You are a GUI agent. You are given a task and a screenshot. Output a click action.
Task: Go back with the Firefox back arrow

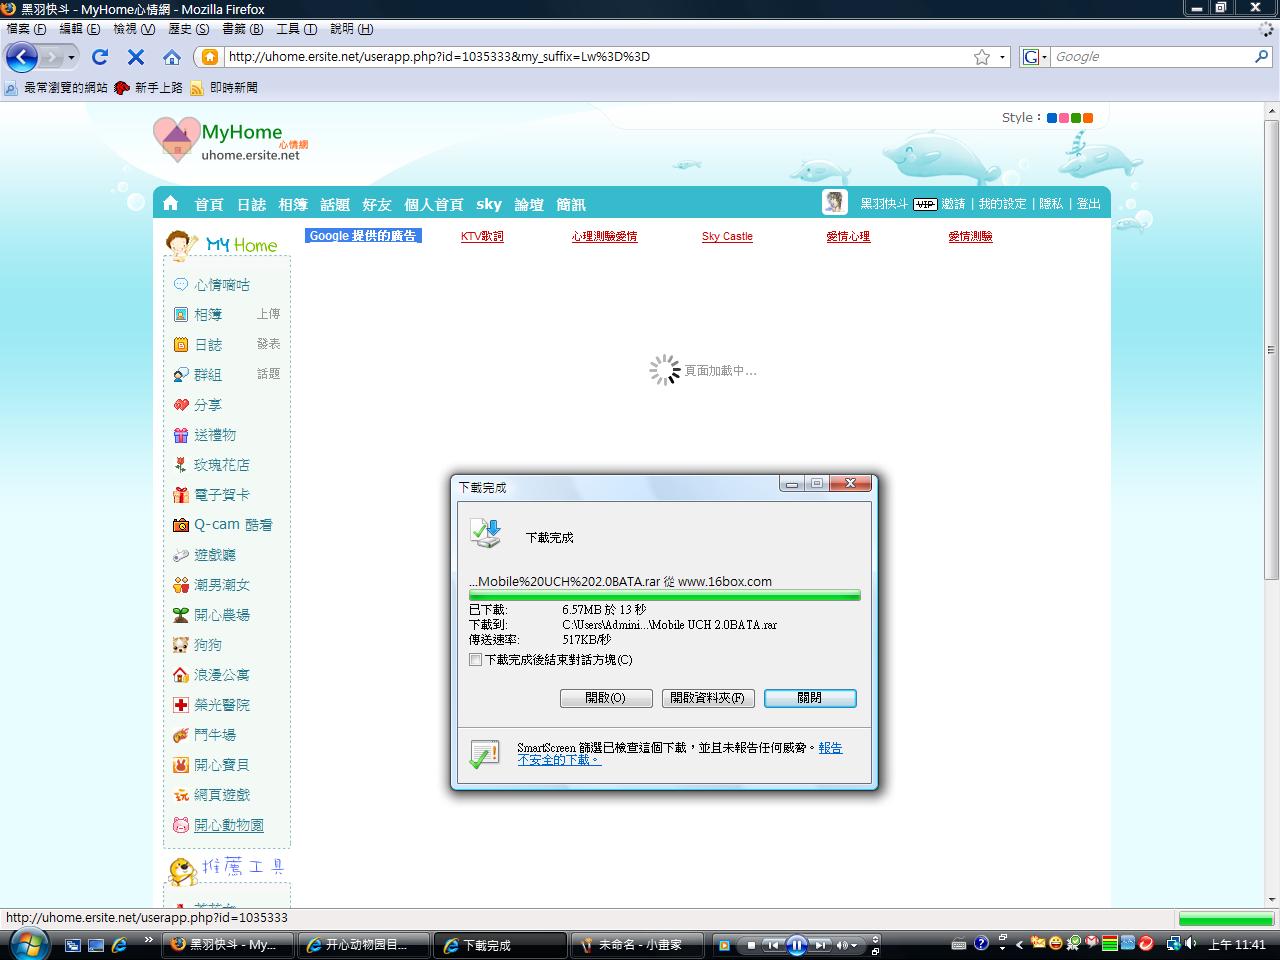pyautogui.click(x=21, y=57)
